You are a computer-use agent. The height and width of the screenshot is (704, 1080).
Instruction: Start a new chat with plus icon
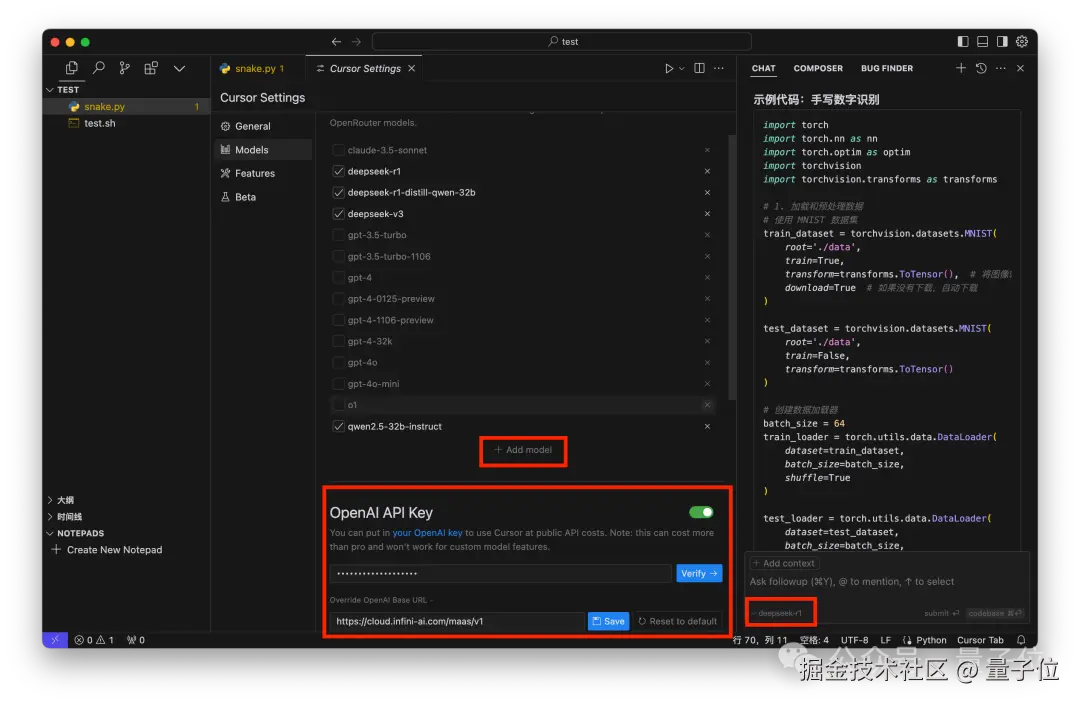point(961,68)
